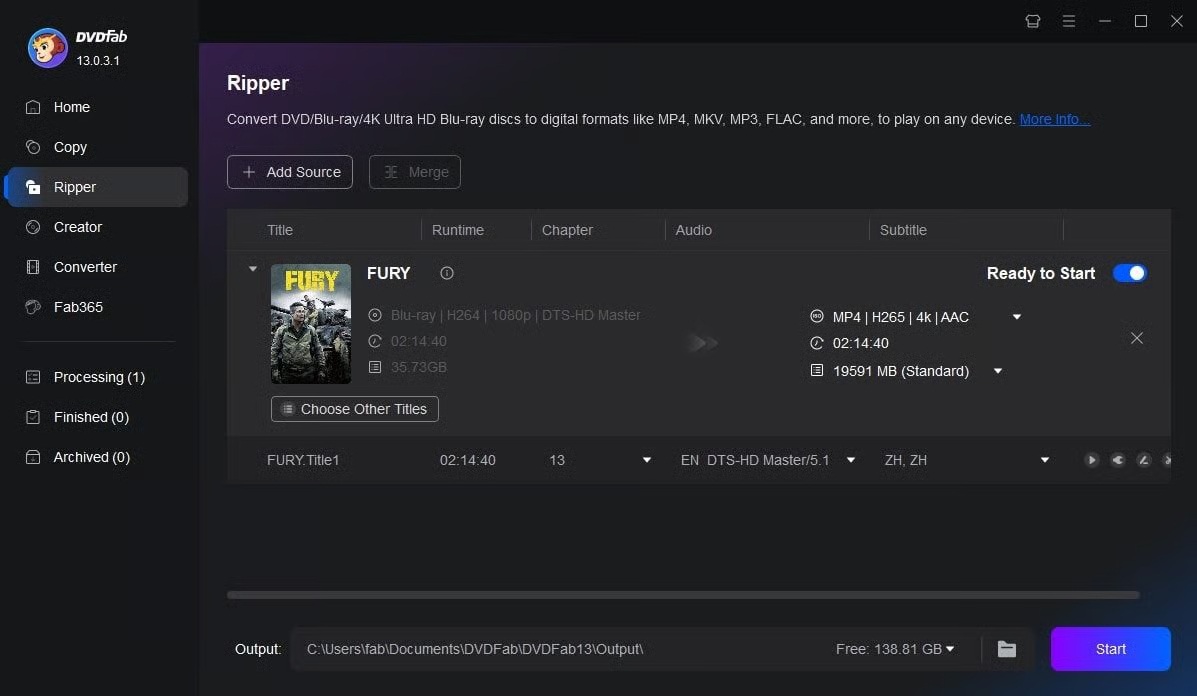Image resolution: width=1197 pixels, height=696 pixels.
Task: Click the output format disc icon
Action: pos(817,316)
